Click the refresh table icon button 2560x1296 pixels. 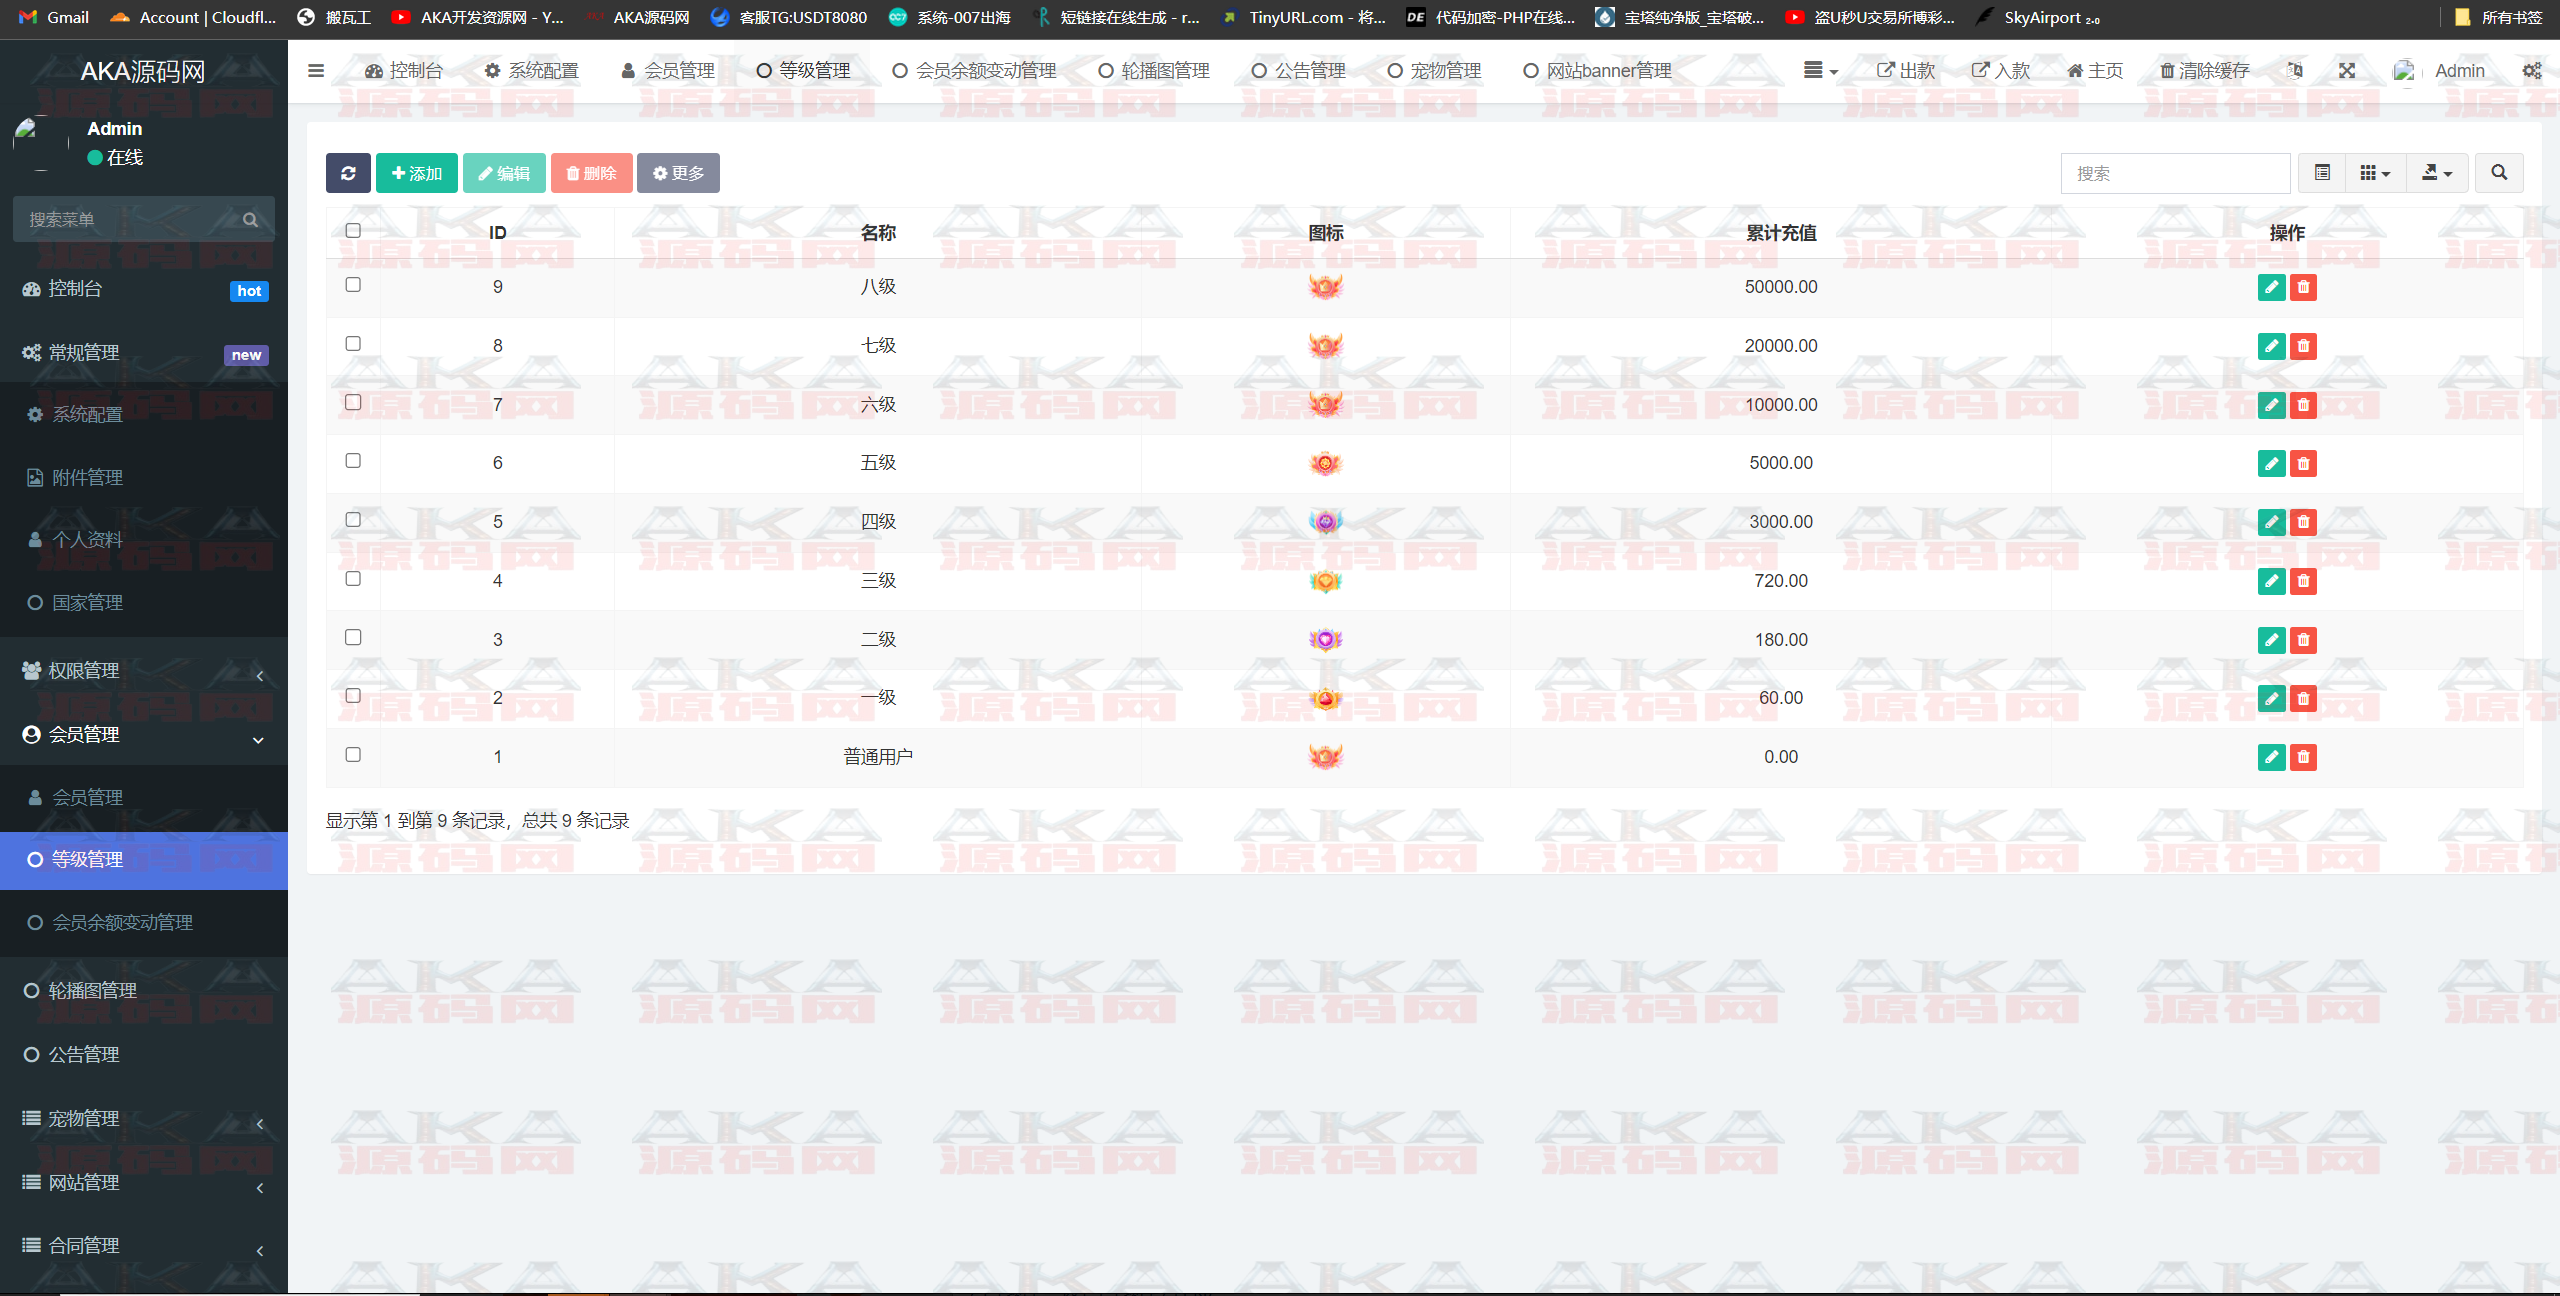(348, 173)
